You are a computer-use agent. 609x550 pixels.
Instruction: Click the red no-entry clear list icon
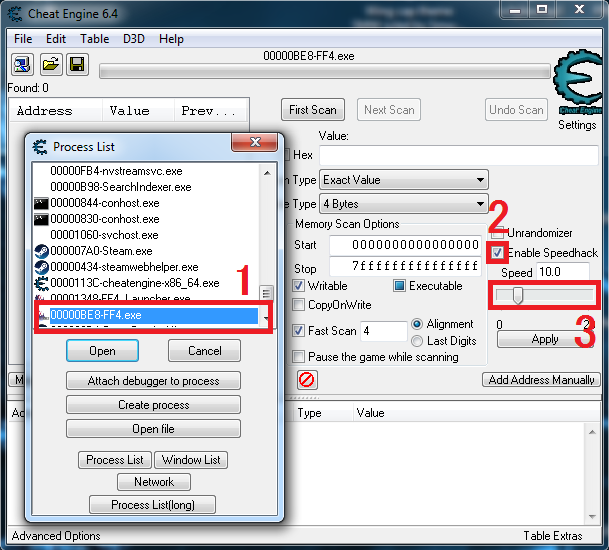point(307,379)
